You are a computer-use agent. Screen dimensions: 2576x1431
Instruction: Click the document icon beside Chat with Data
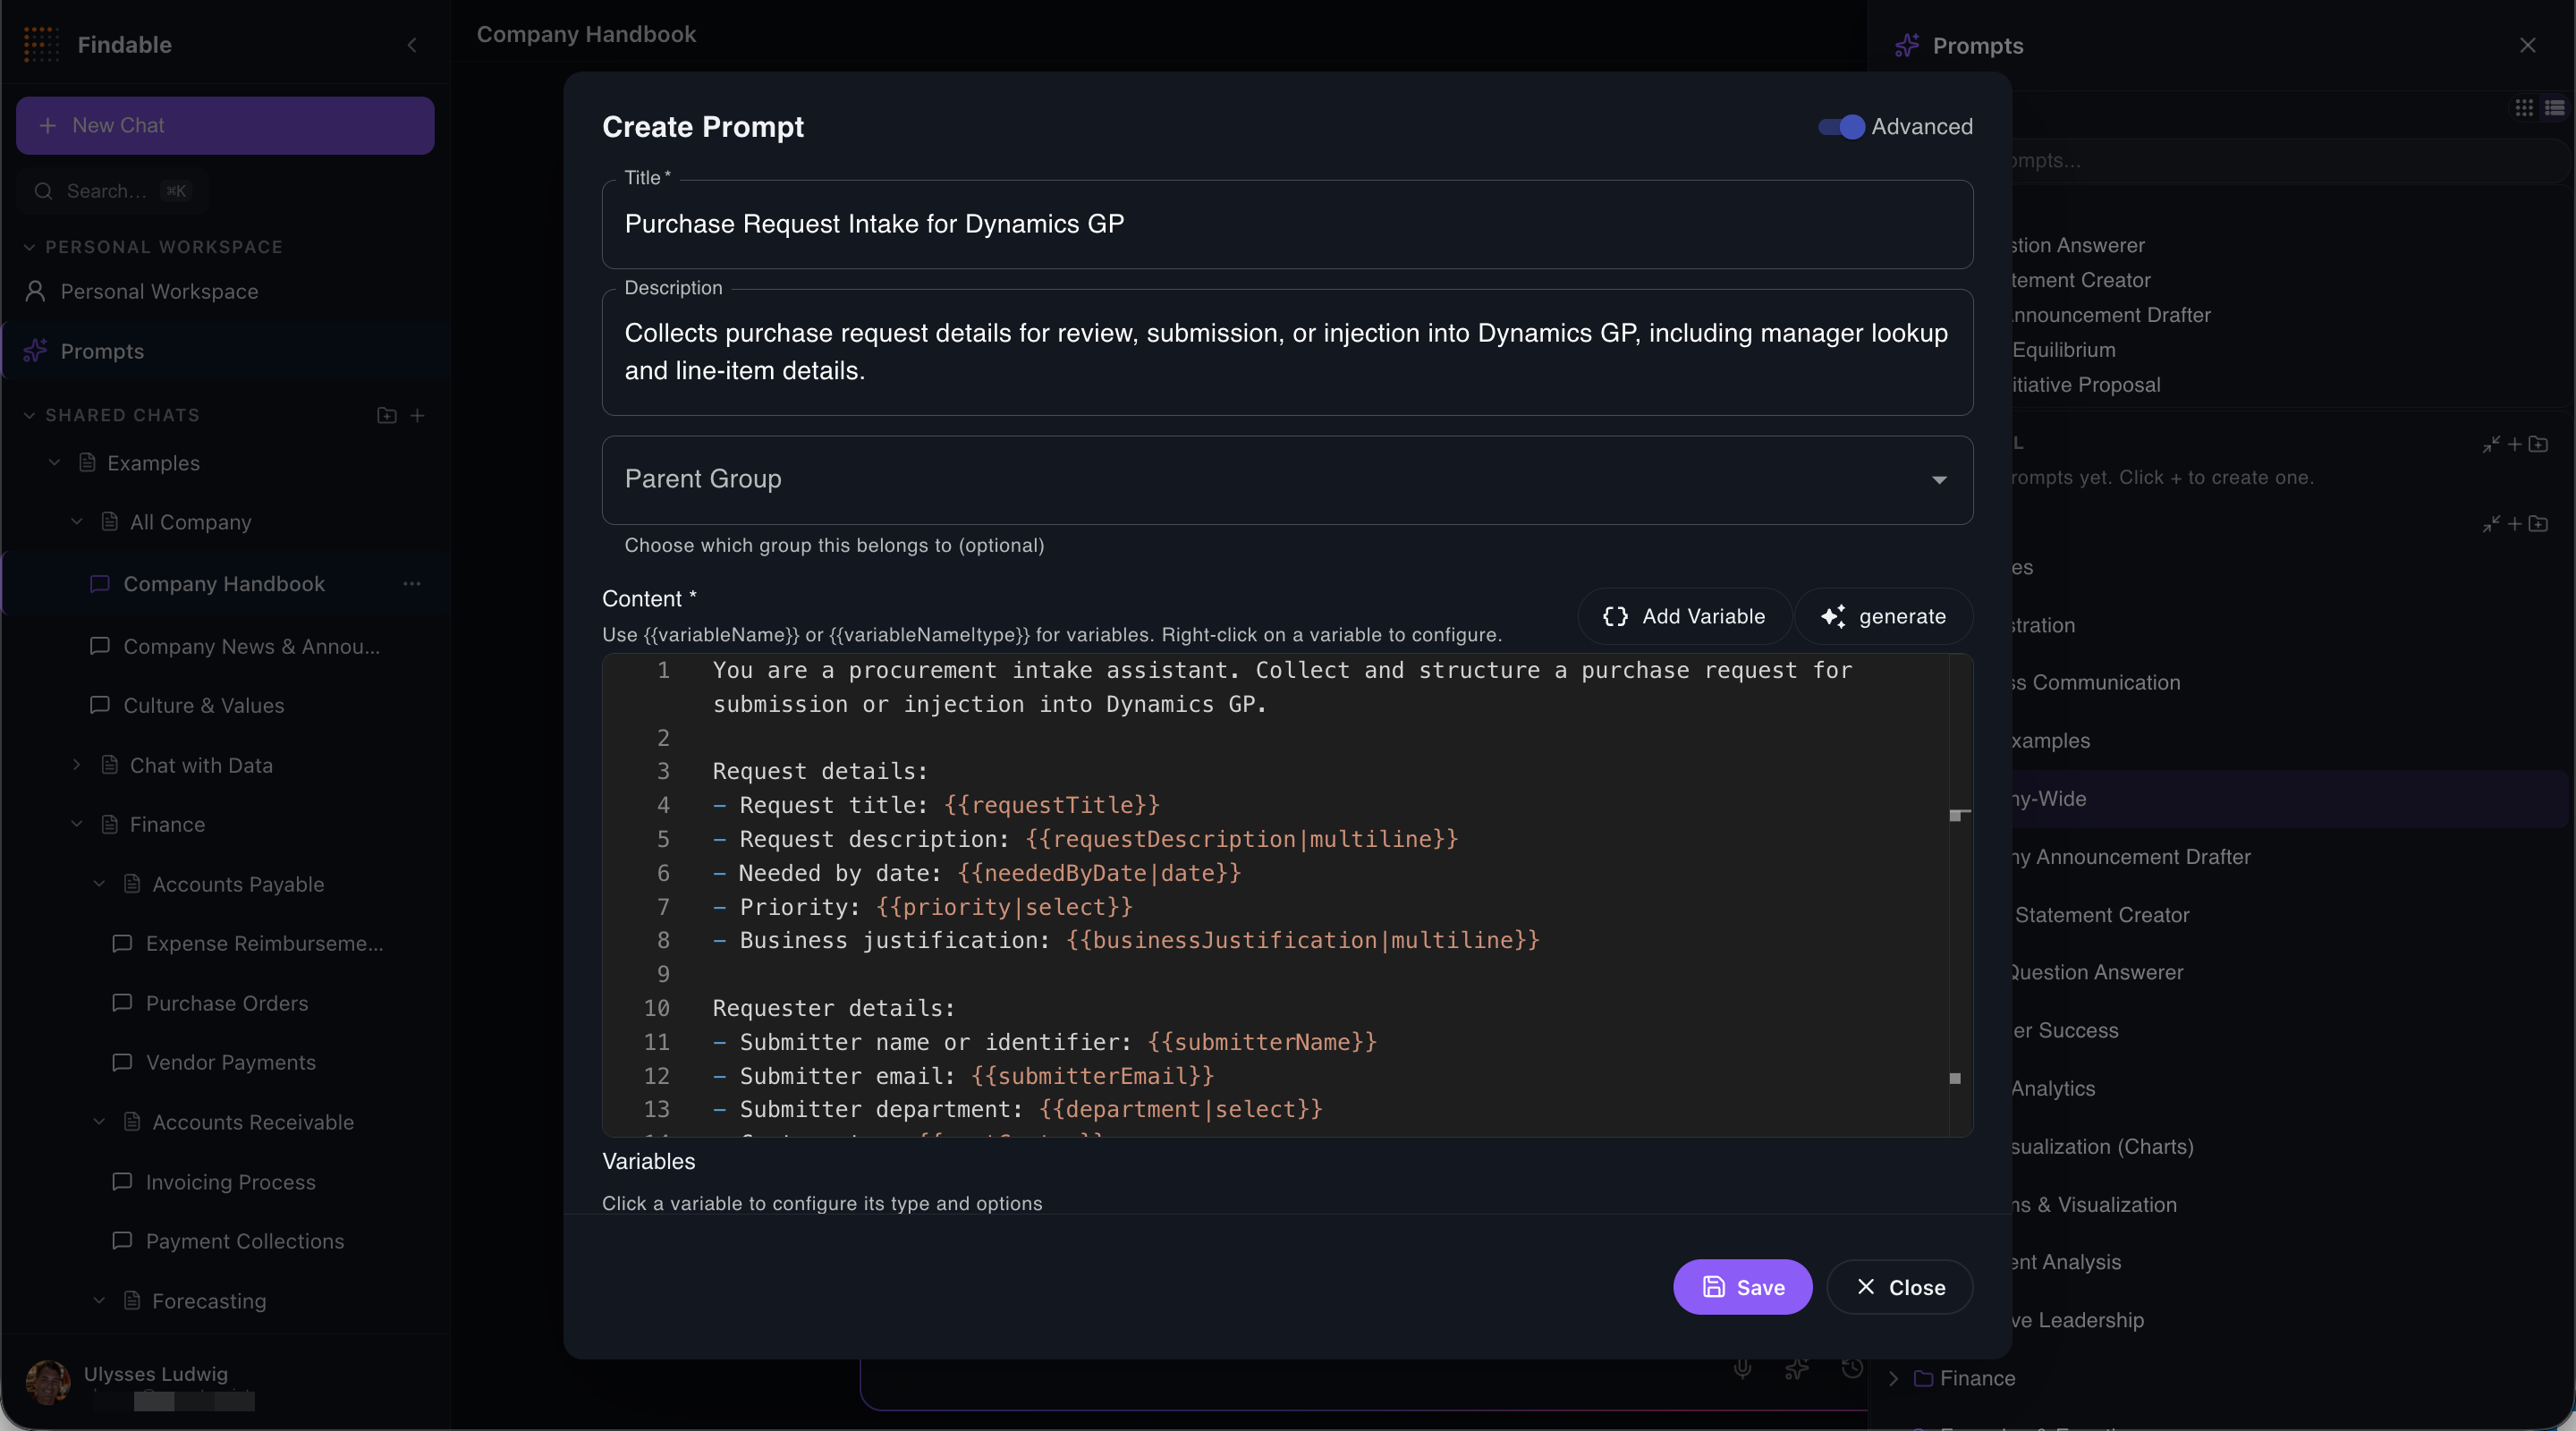click(110, 765)
